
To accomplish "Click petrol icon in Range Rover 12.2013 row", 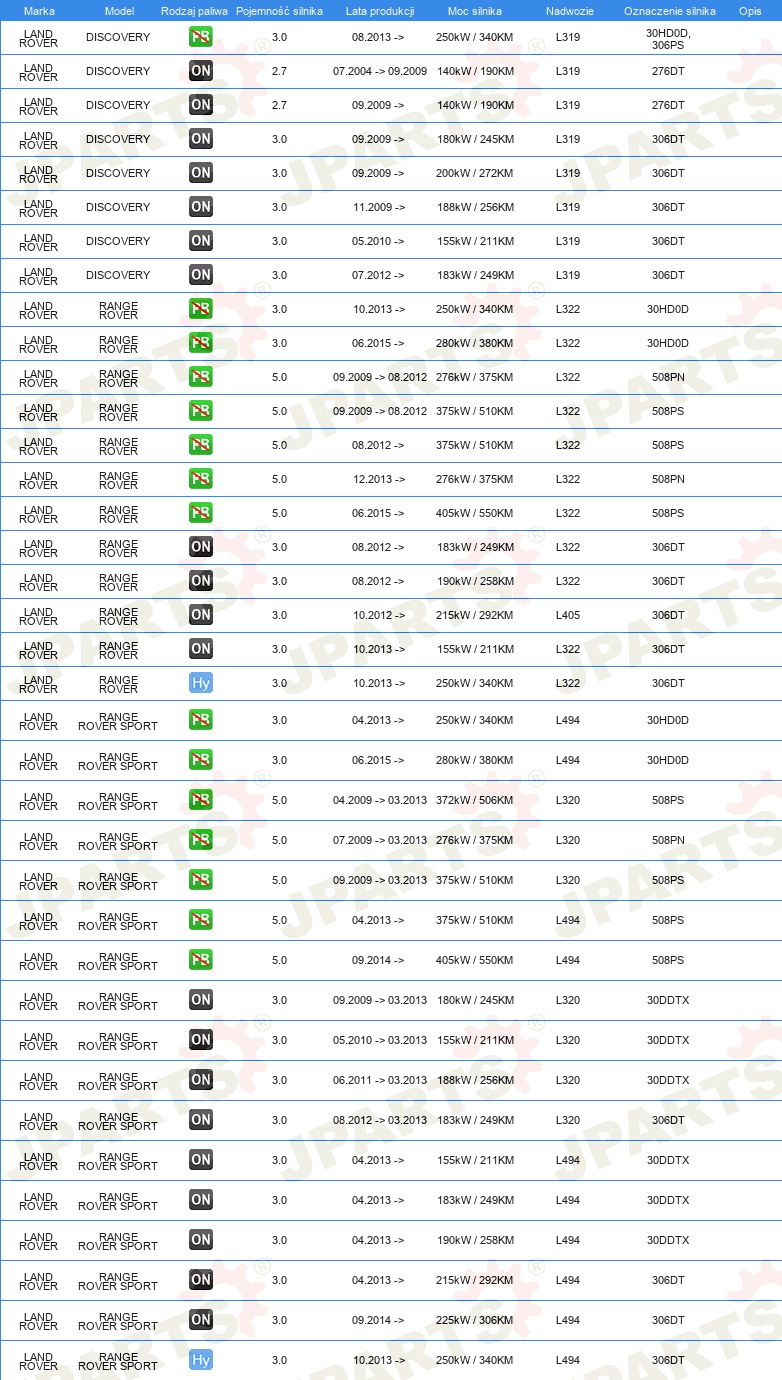I will pyautogui.click(x=201, y=479).
